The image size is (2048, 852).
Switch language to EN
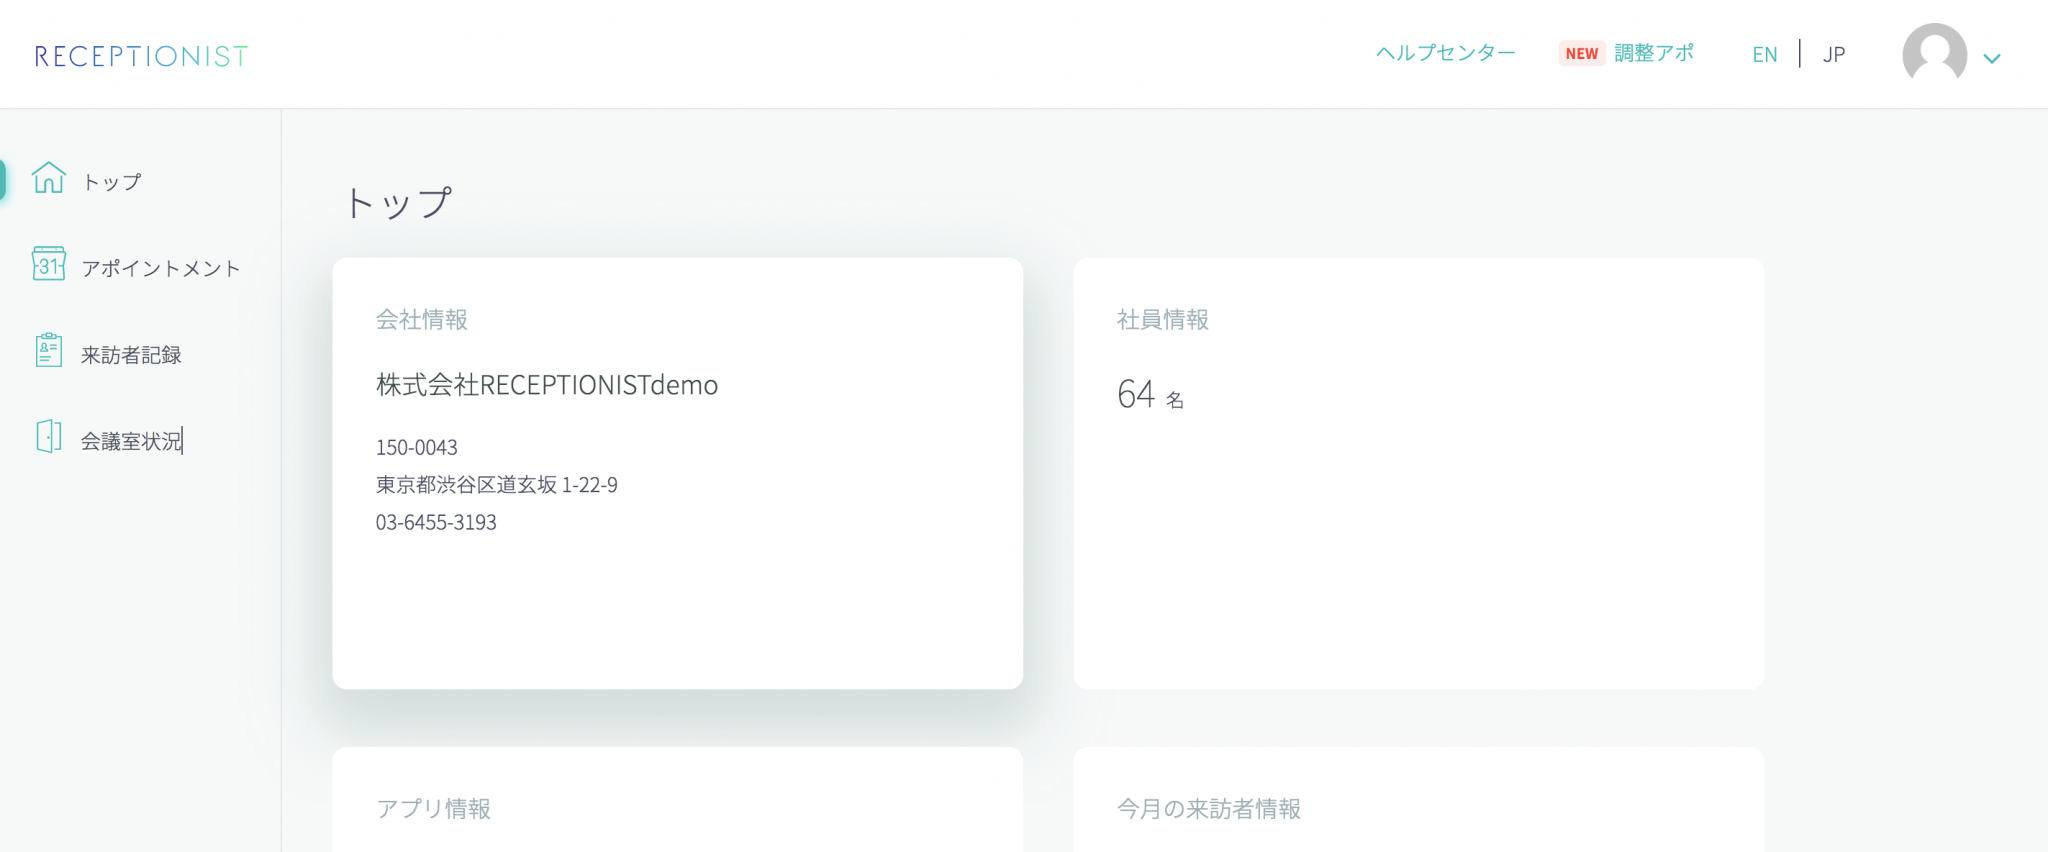[1765, 55]
